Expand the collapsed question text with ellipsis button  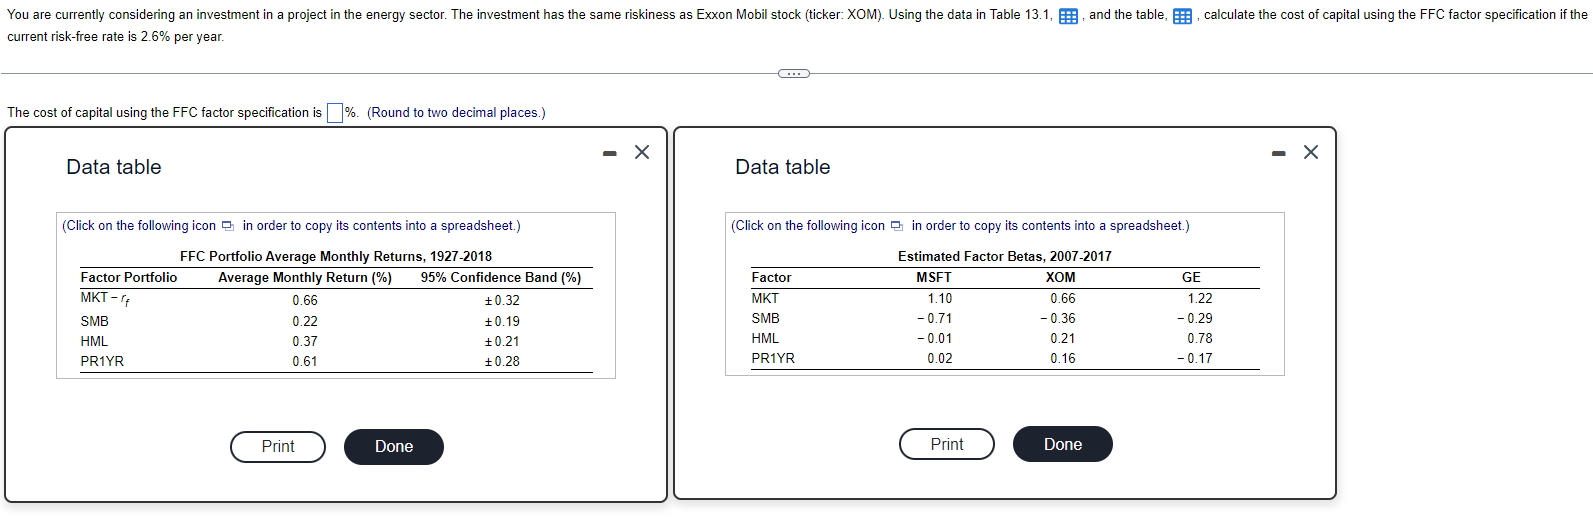(794, 73)
